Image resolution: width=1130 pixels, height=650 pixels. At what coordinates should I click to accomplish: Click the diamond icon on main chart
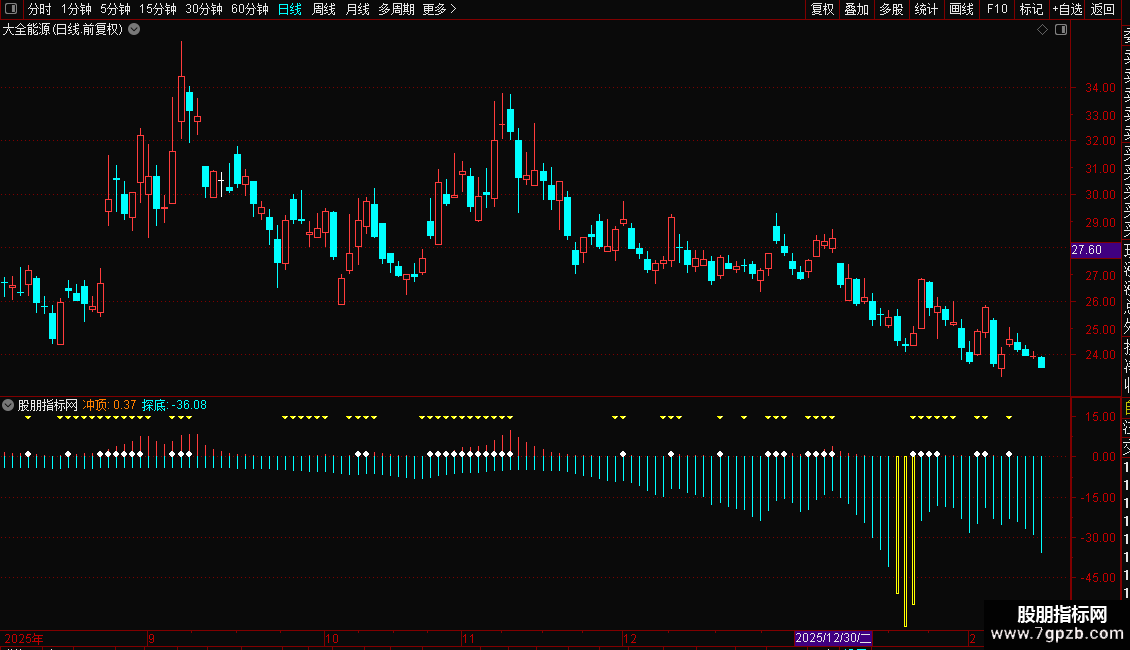click(1042, 30)
